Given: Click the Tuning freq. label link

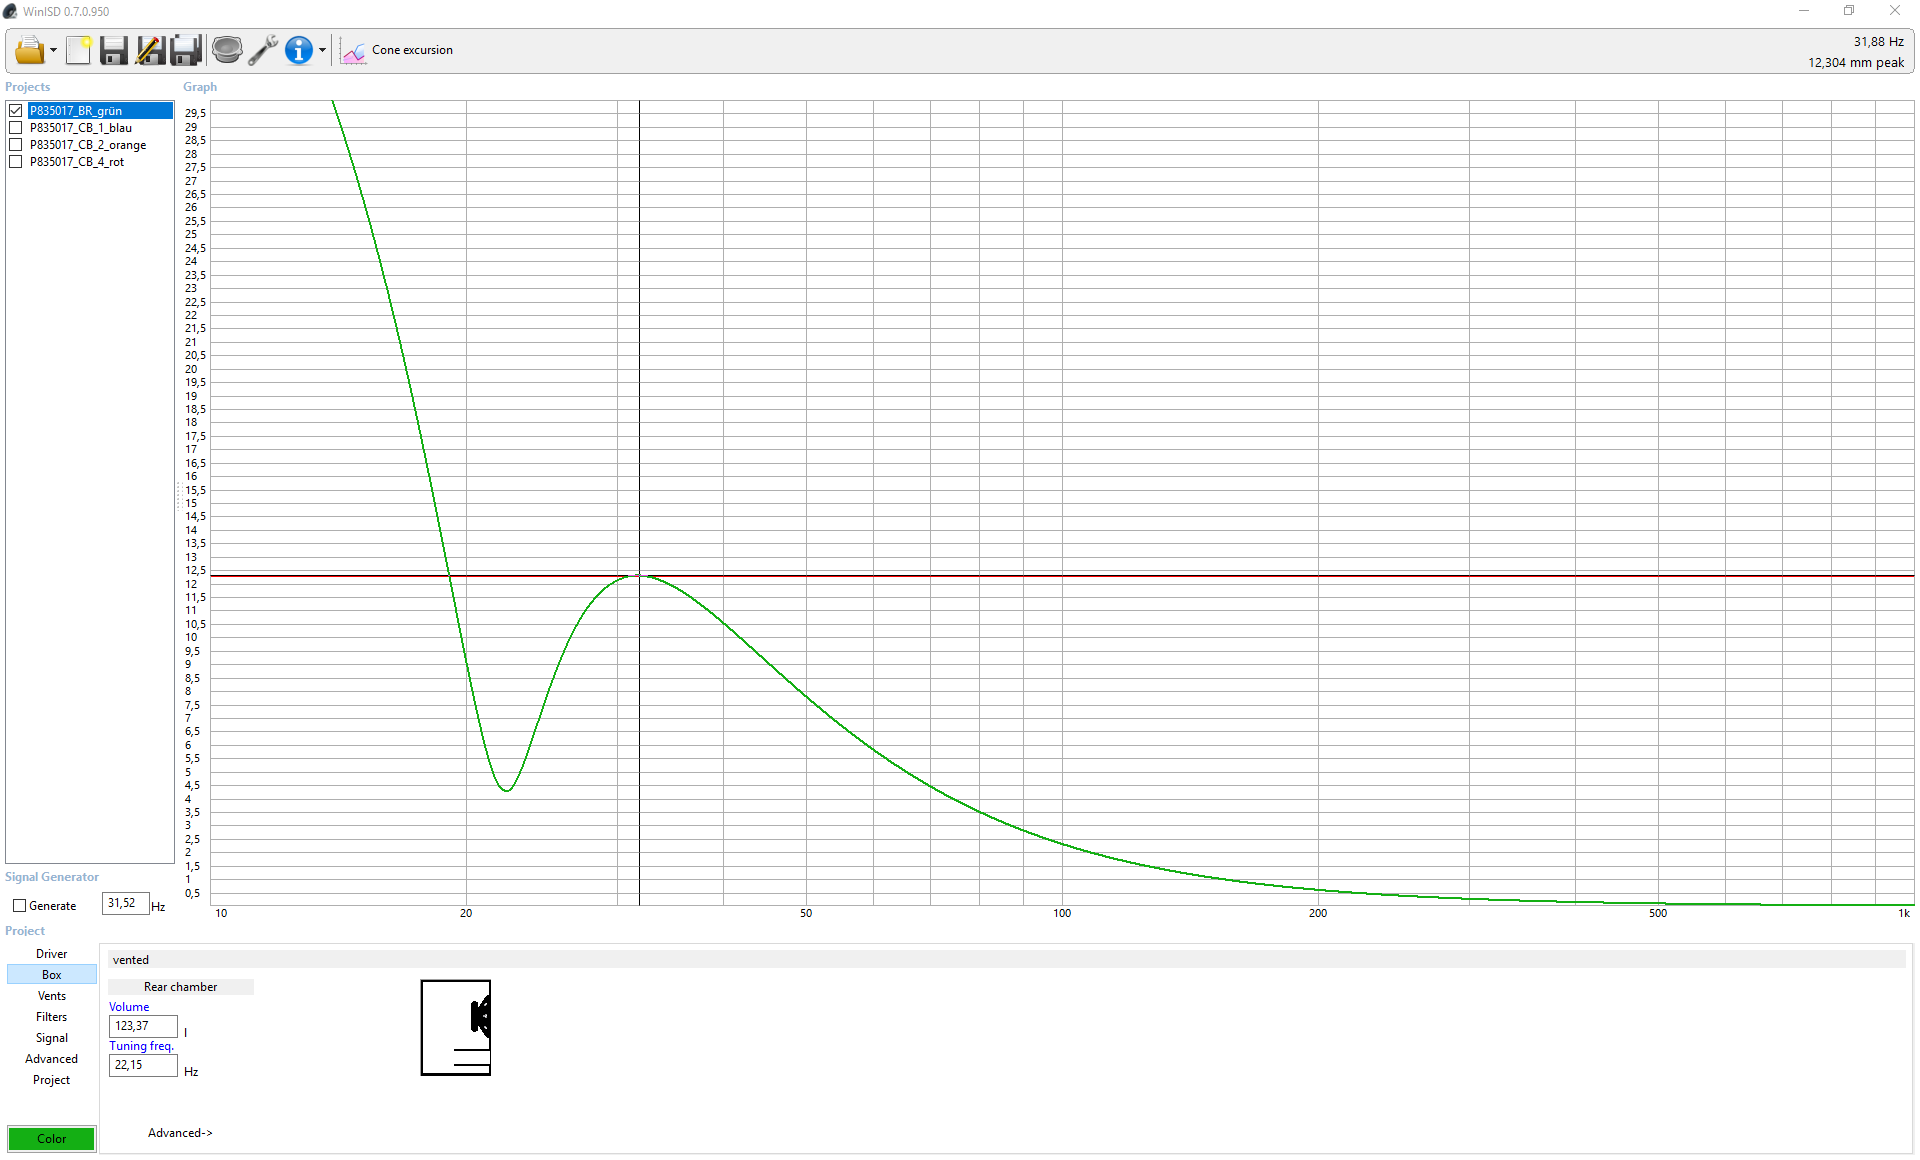Looking at the screenshot, I should pyautogui.click(x=141, y=1046).
